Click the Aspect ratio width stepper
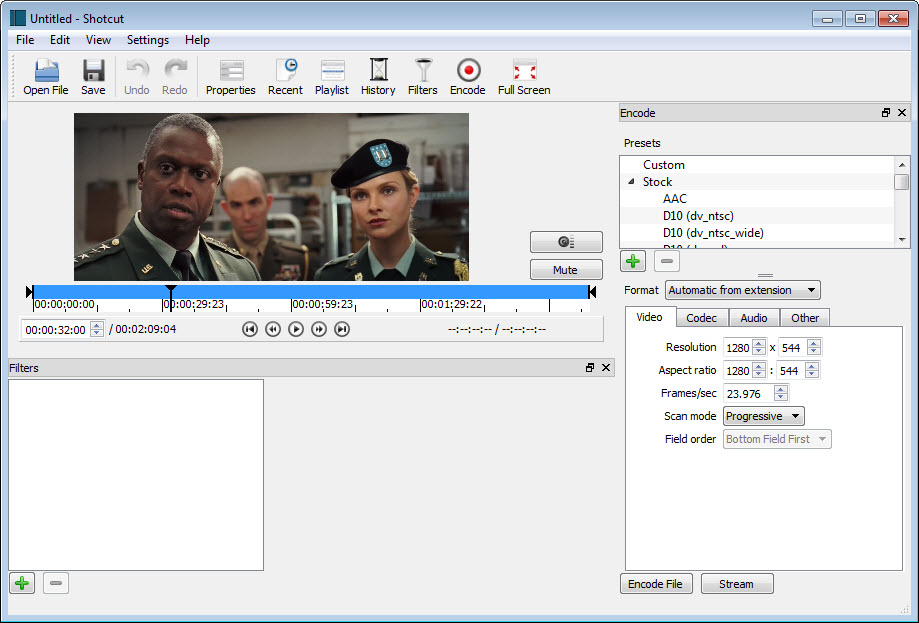This screenshot has width=919, height=623. pyautogui.click(x=759, y=370)
